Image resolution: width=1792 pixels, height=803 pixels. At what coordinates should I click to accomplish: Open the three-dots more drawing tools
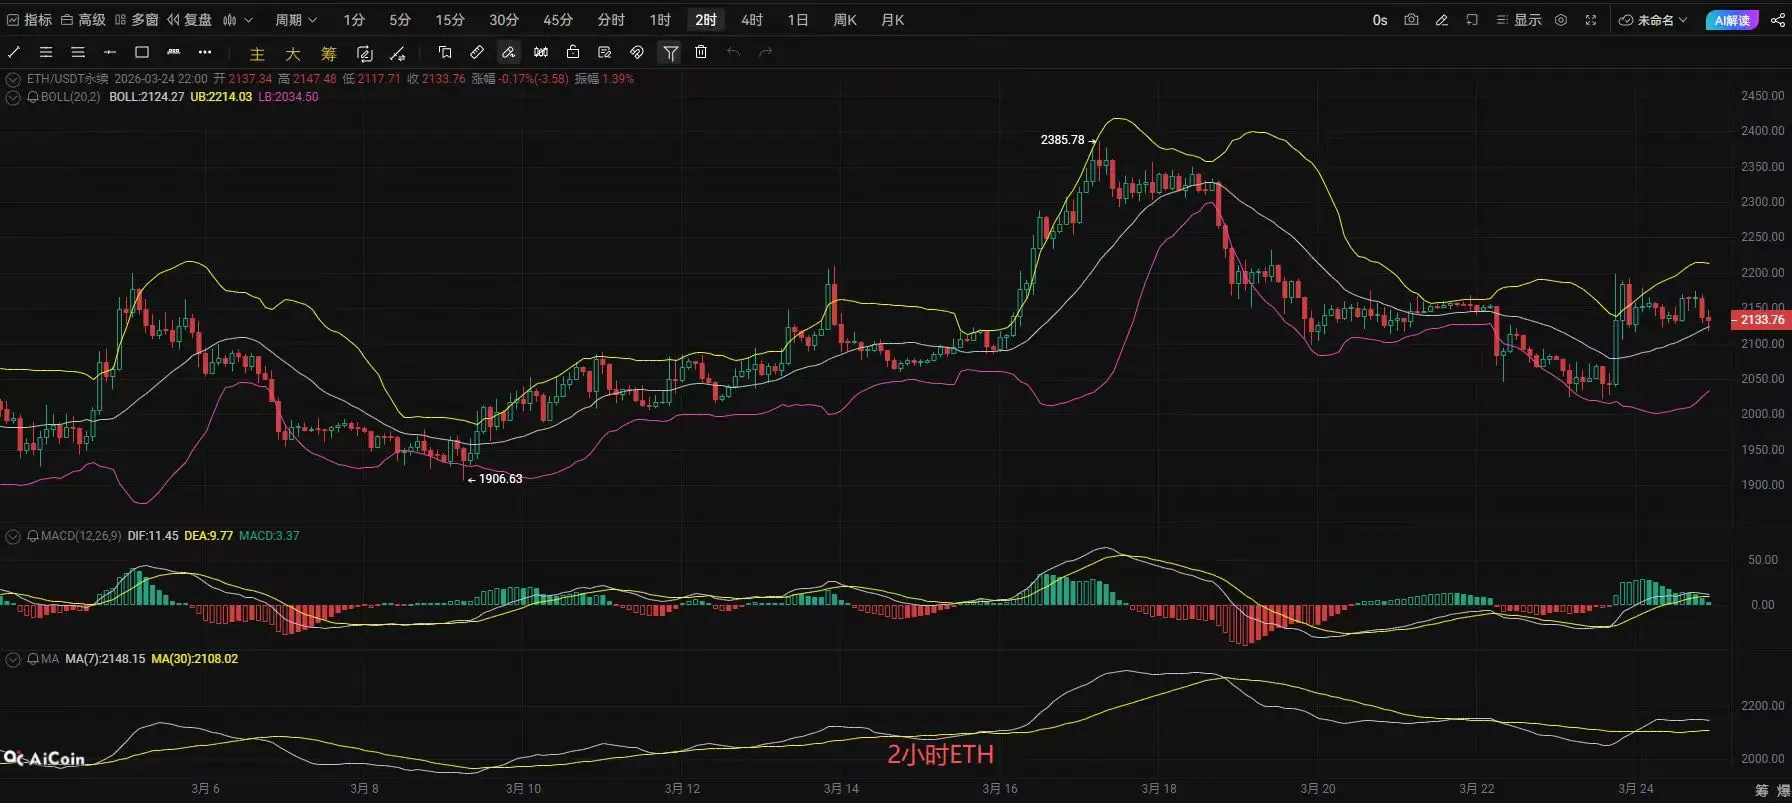[x=205, y=52]
